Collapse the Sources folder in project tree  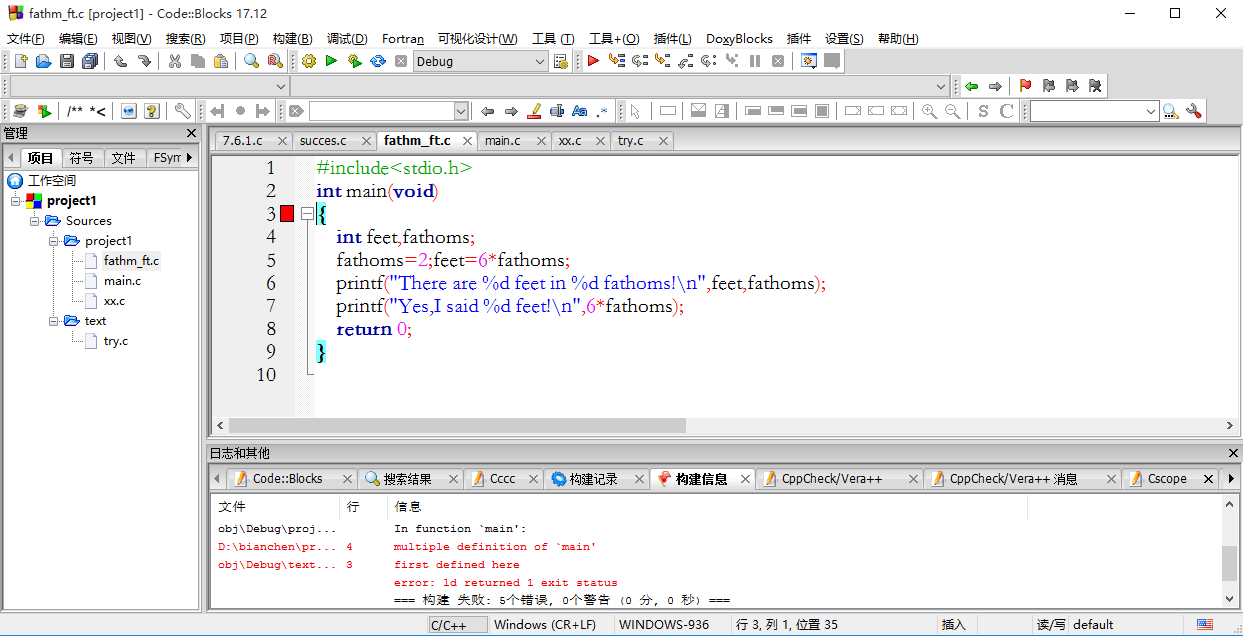tap(35, 221)
